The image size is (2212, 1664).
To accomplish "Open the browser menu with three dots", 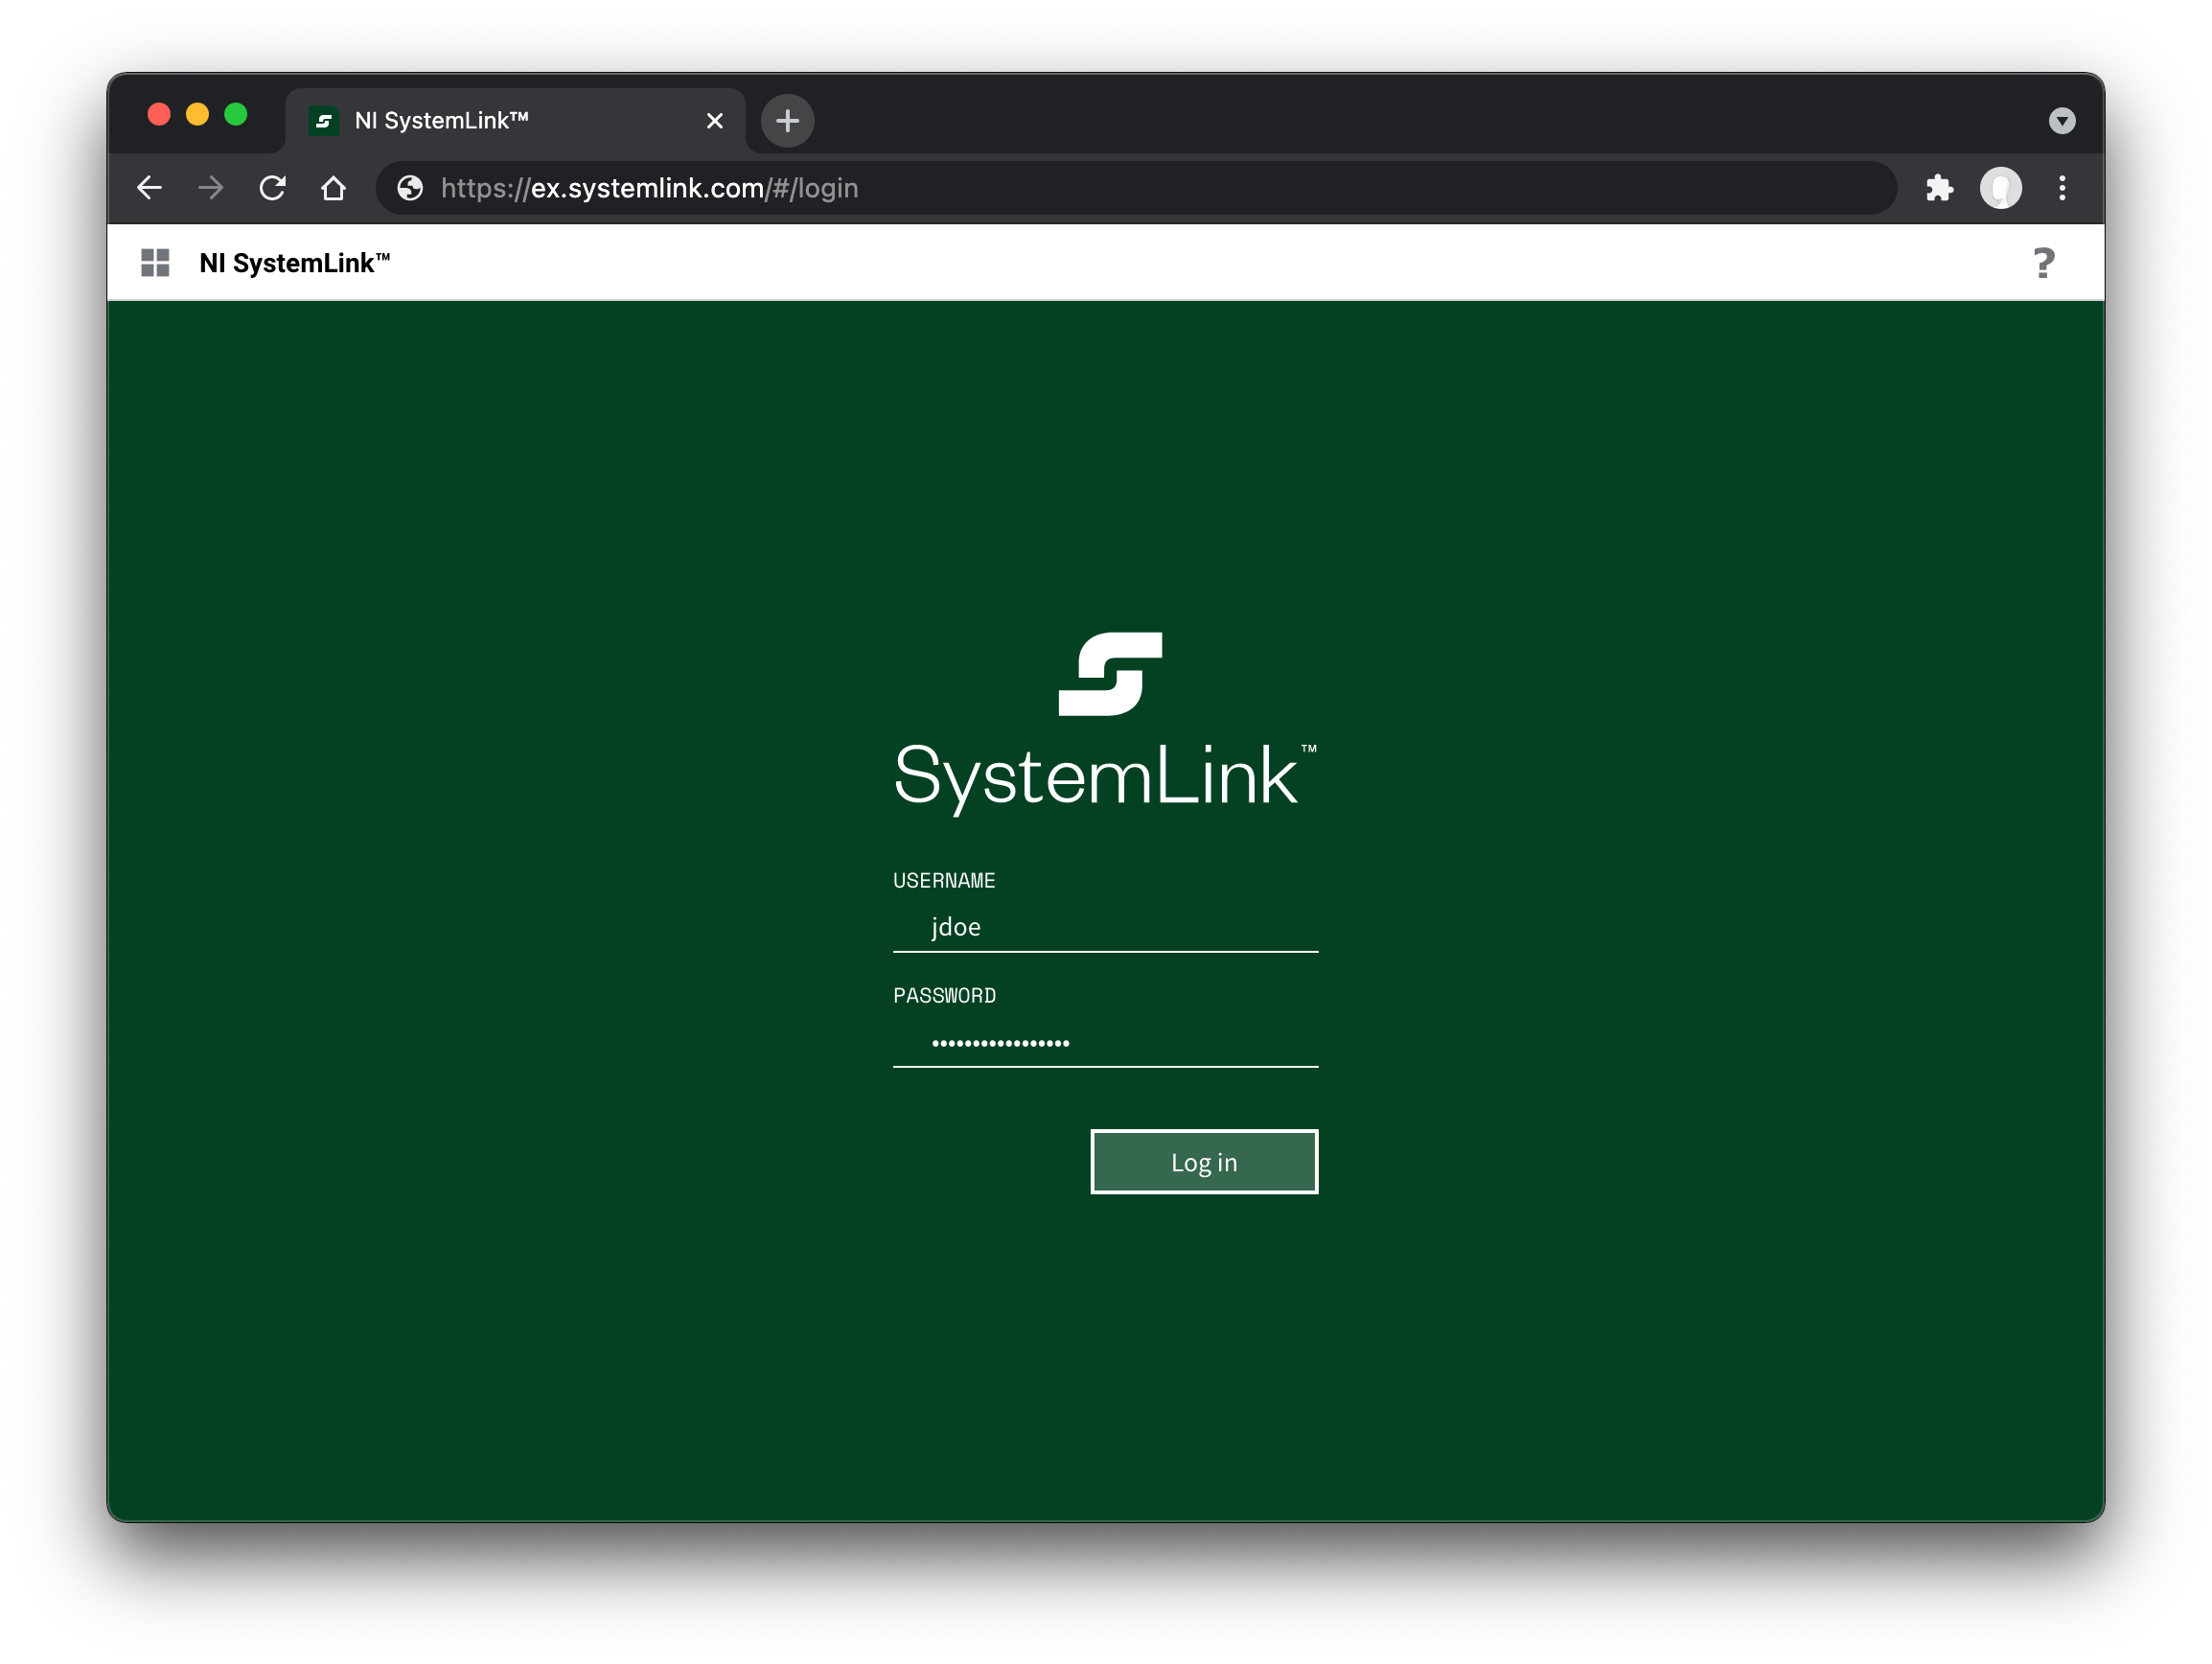I will [2061, 188].
